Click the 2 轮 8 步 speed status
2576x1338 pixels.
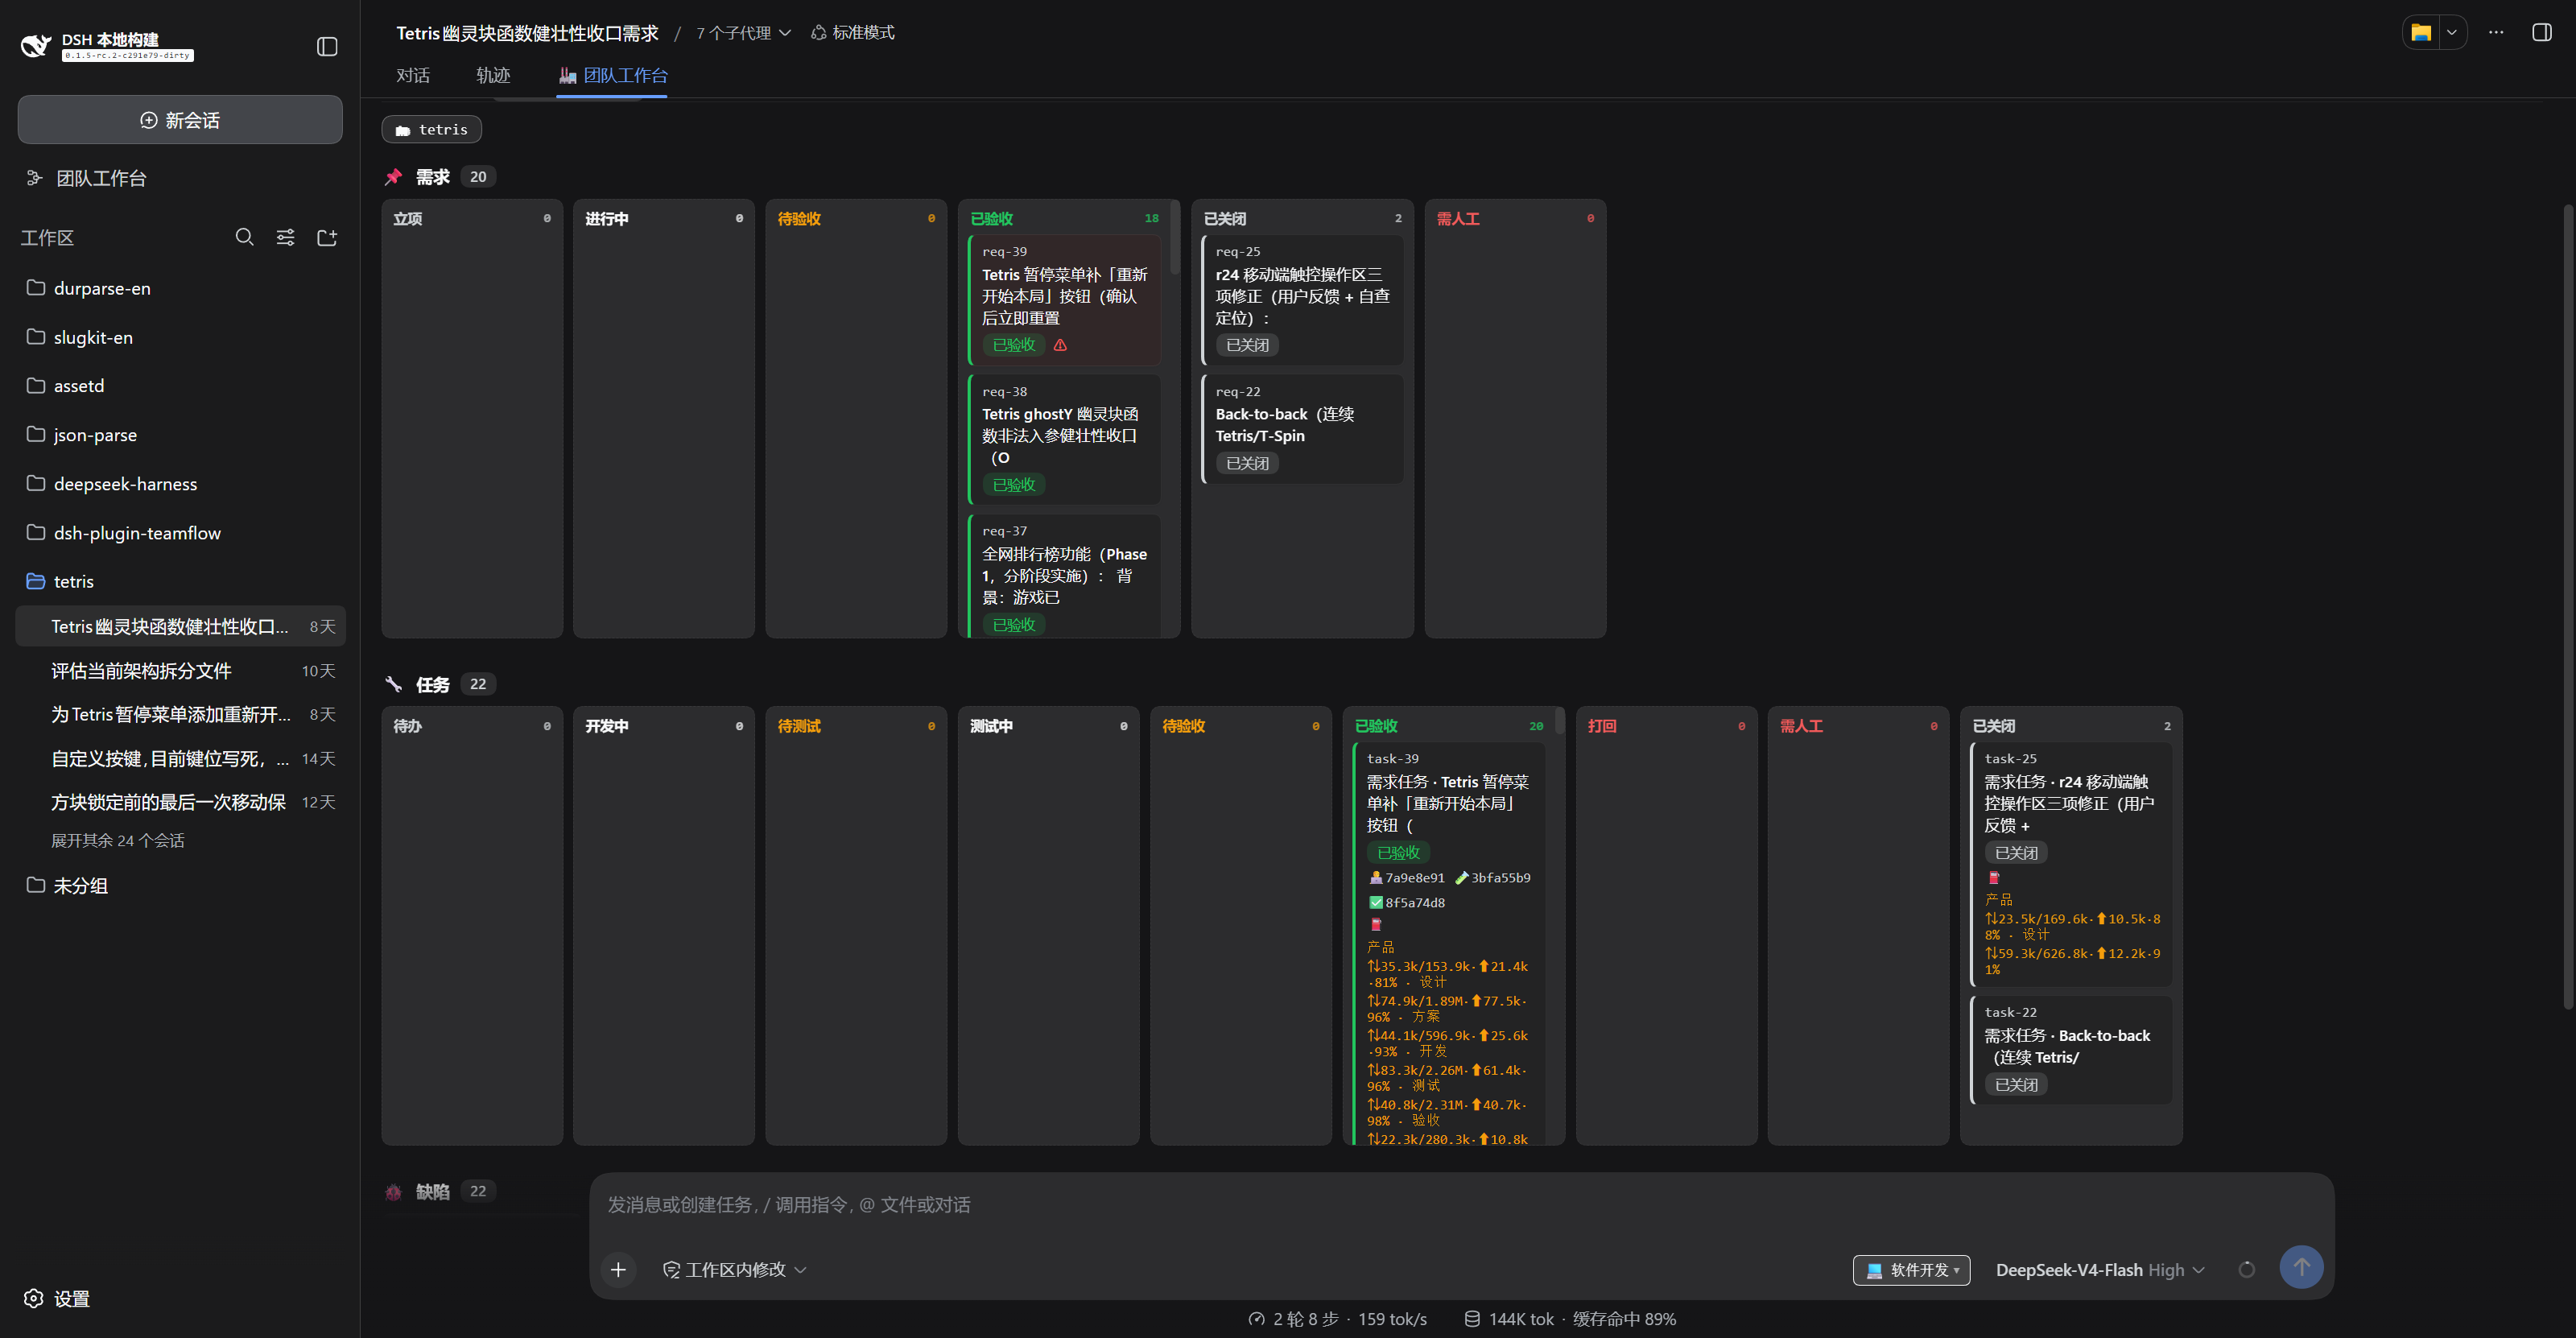[1338, 1319]
